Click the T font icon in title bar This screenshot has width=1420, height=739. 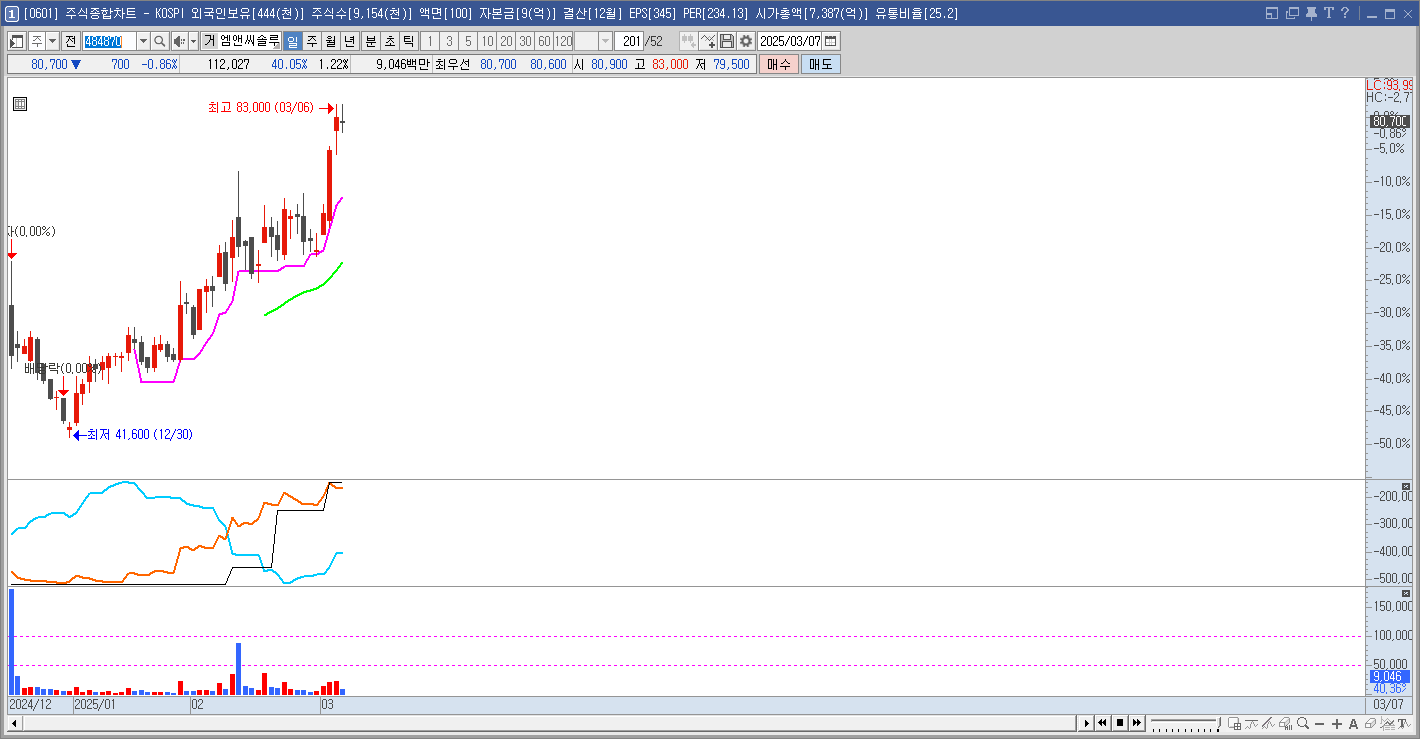1328,13
